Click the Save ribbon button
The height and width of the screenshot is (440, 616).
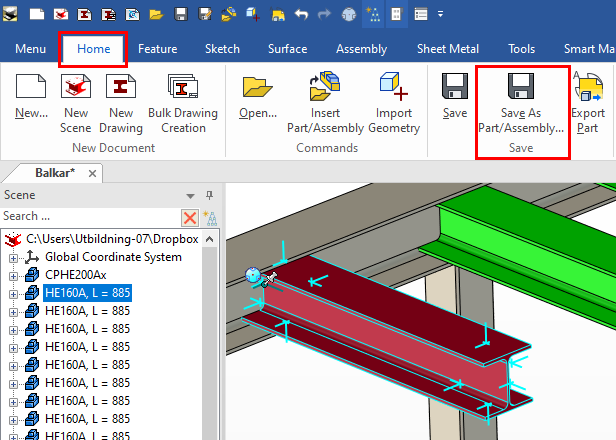point(455,96)
